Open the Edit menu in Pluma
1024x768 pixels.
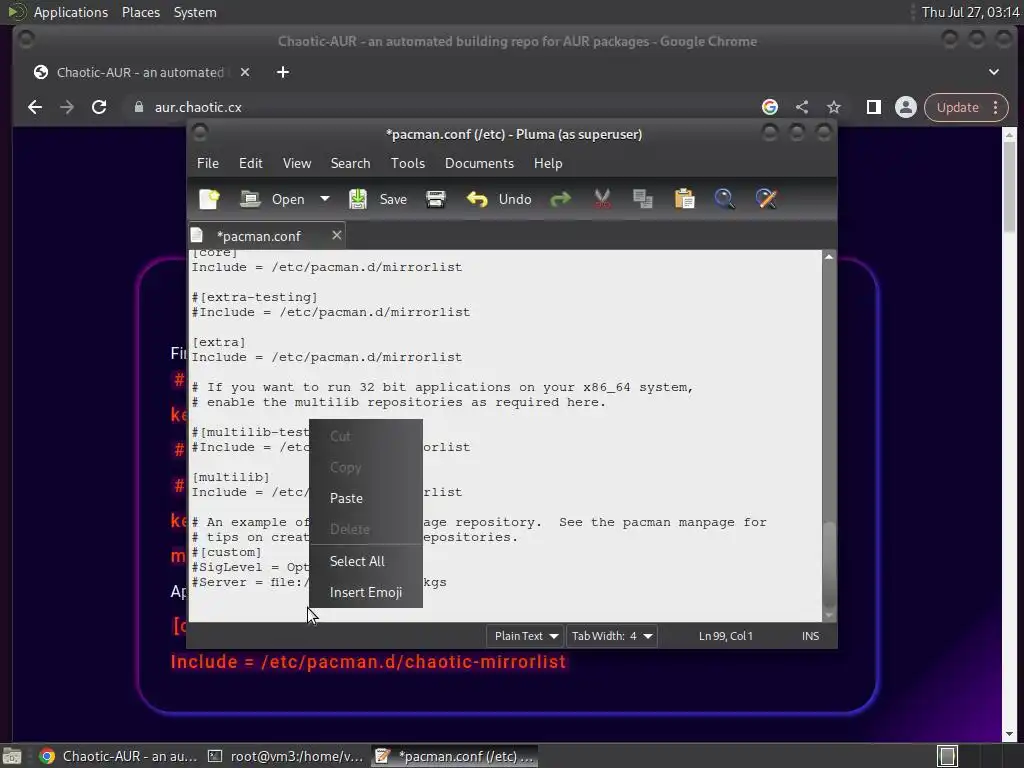click(x=251, y=163)
